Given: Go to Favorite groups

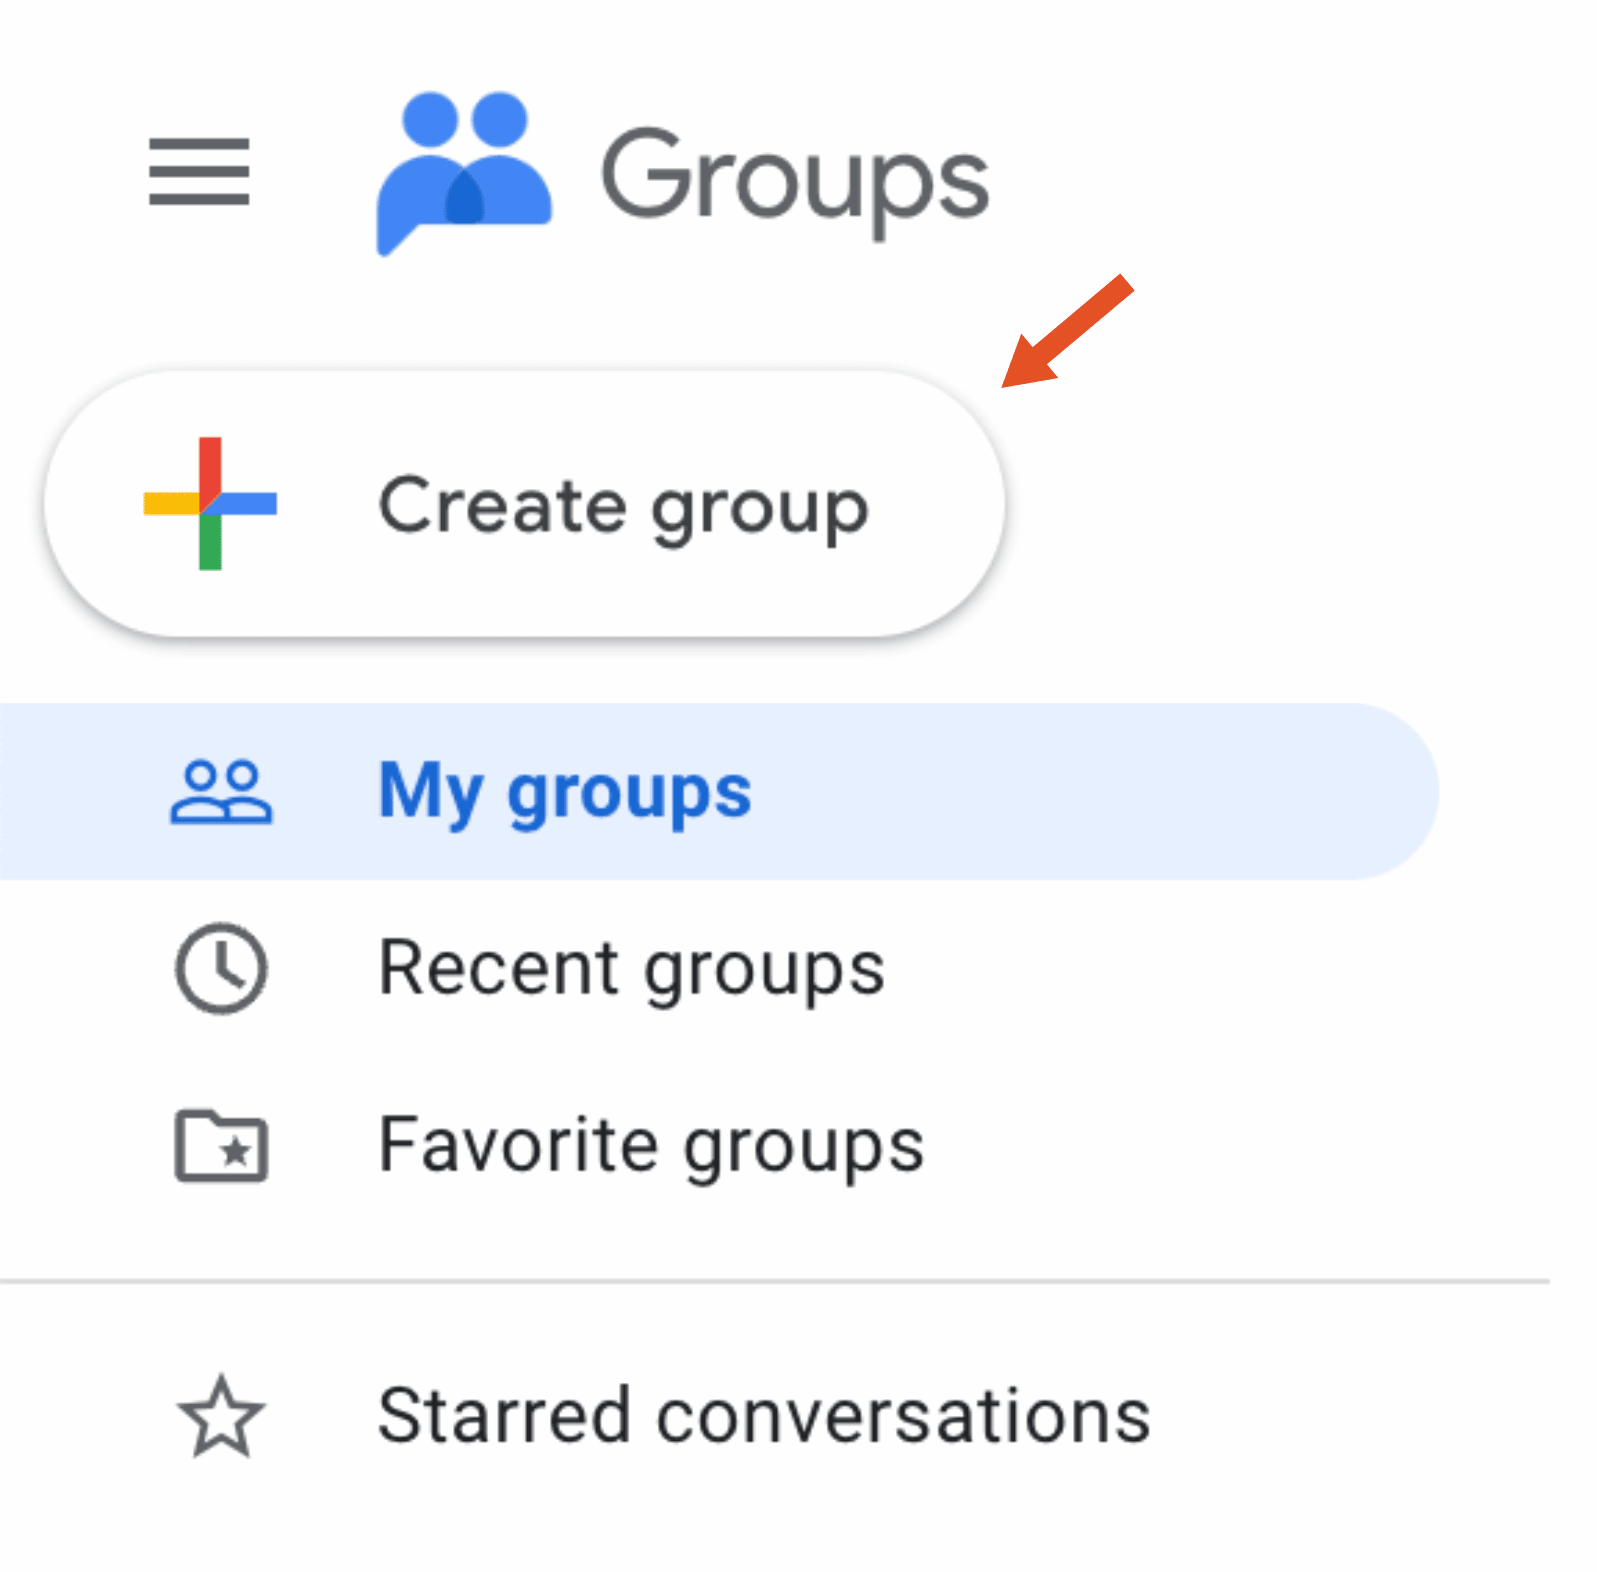Looking at the screenshot, I should tap(651, 1145).
